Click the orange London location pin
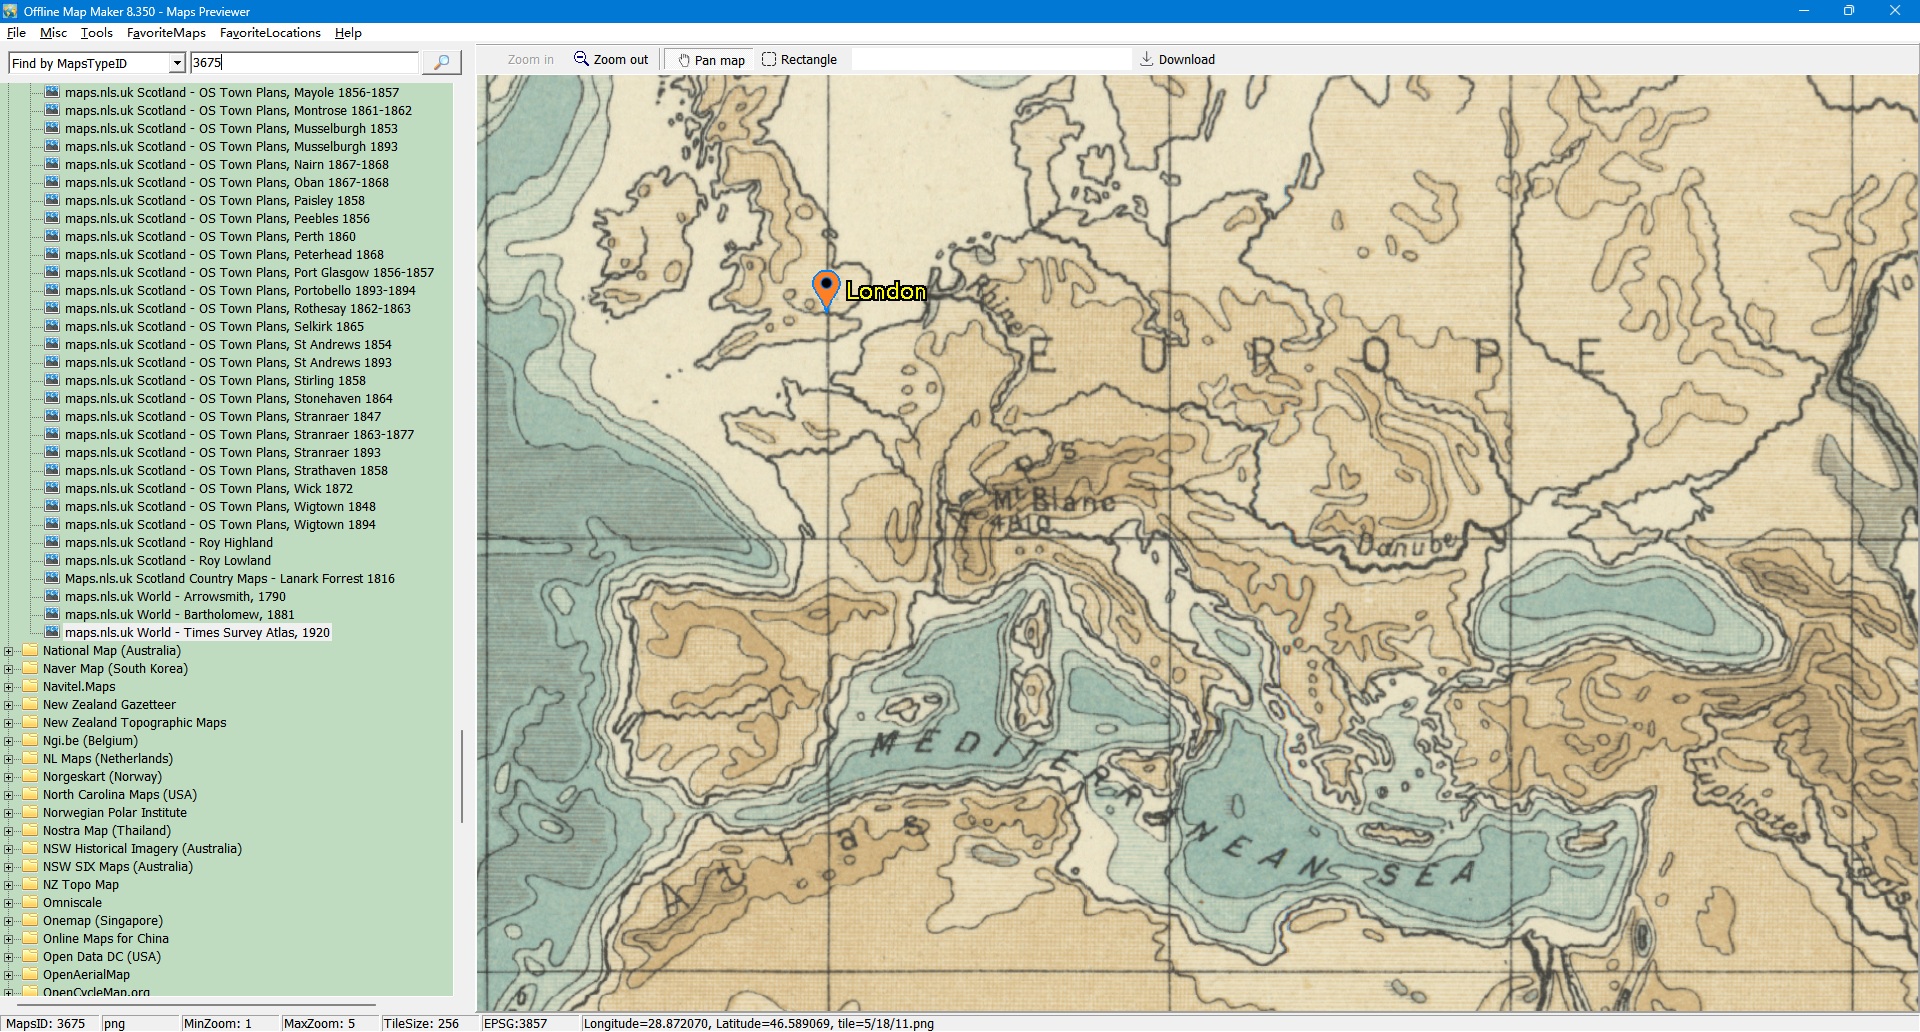 [x=826, y=288]
